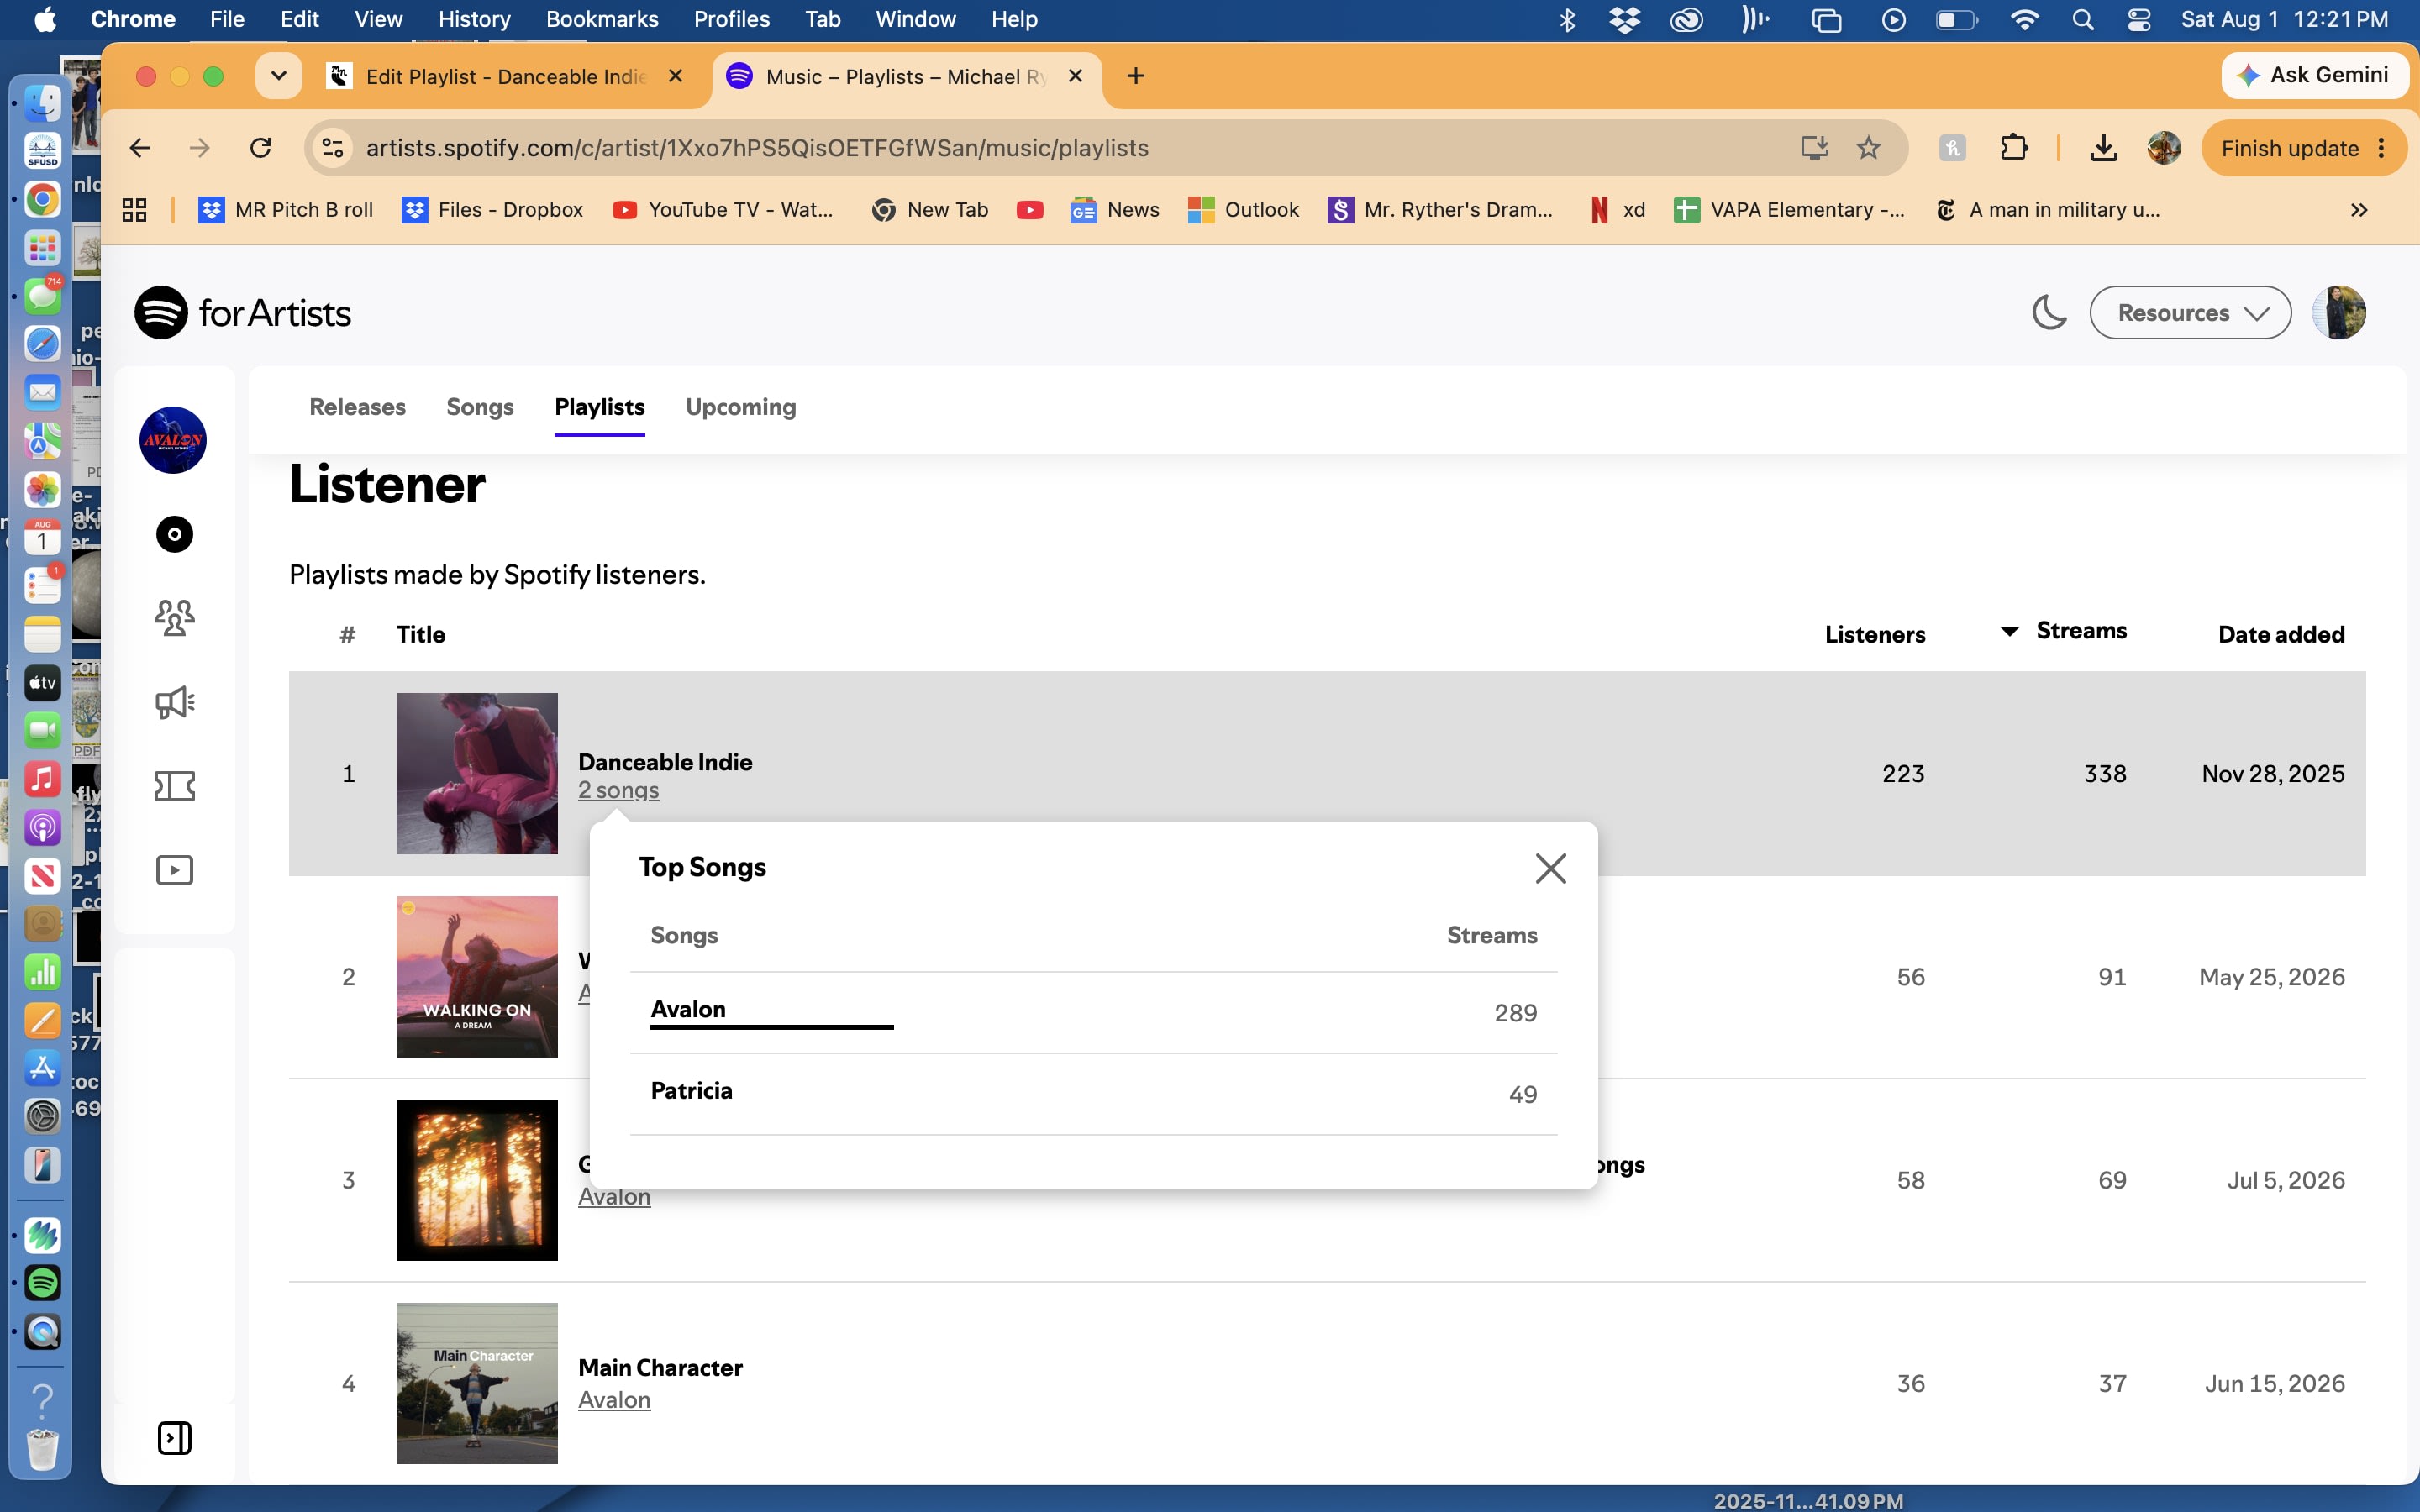Select the Patricia song in Top Songs
Image resolution: width=2420 pixels, height=1512 pixels.
[x=692, y=1090]
